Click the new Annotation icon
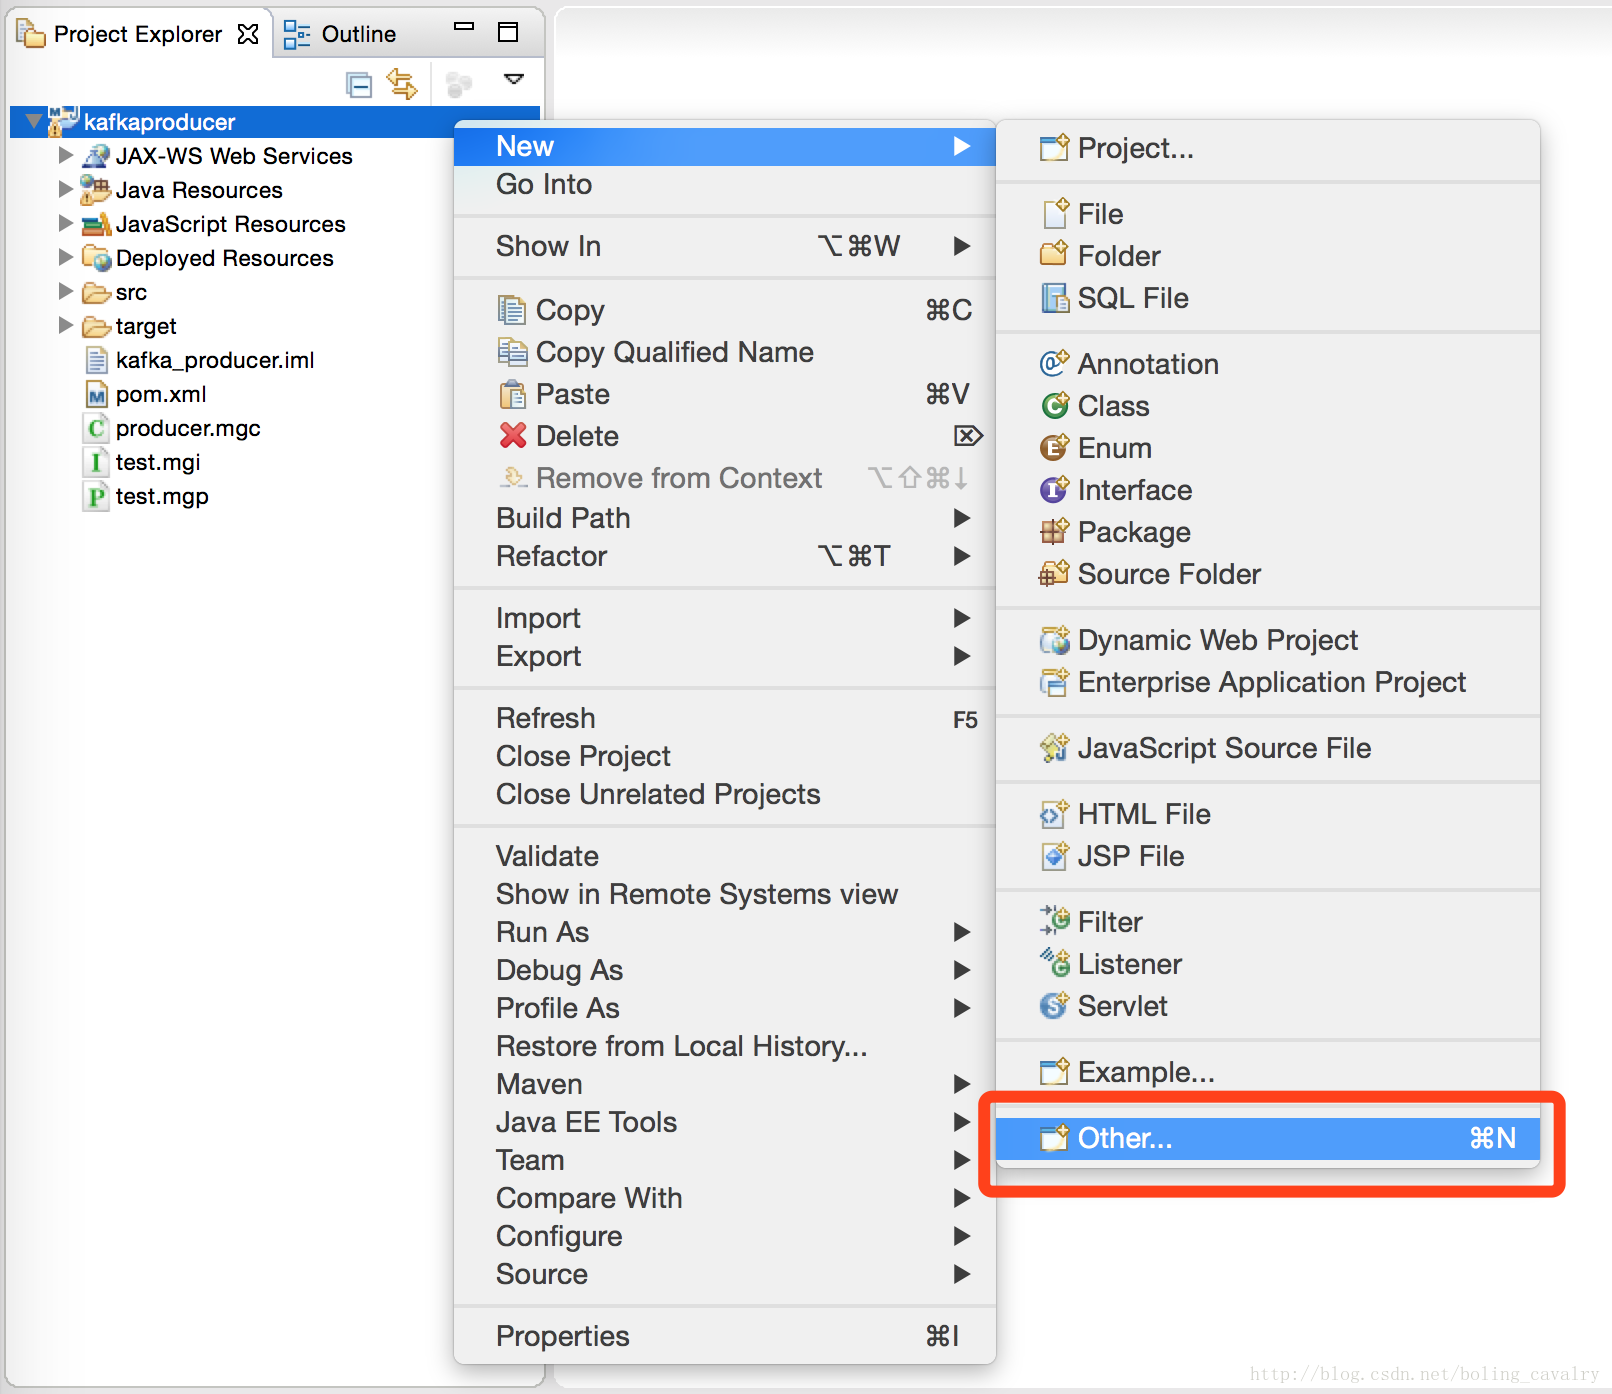 pos(1055,364)
